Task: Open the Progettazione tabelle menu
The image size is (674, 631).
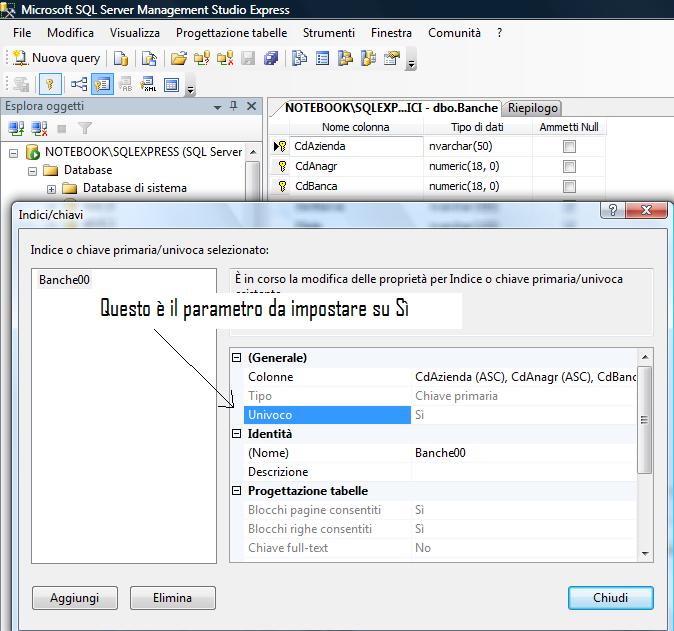Action: point(231,33)
